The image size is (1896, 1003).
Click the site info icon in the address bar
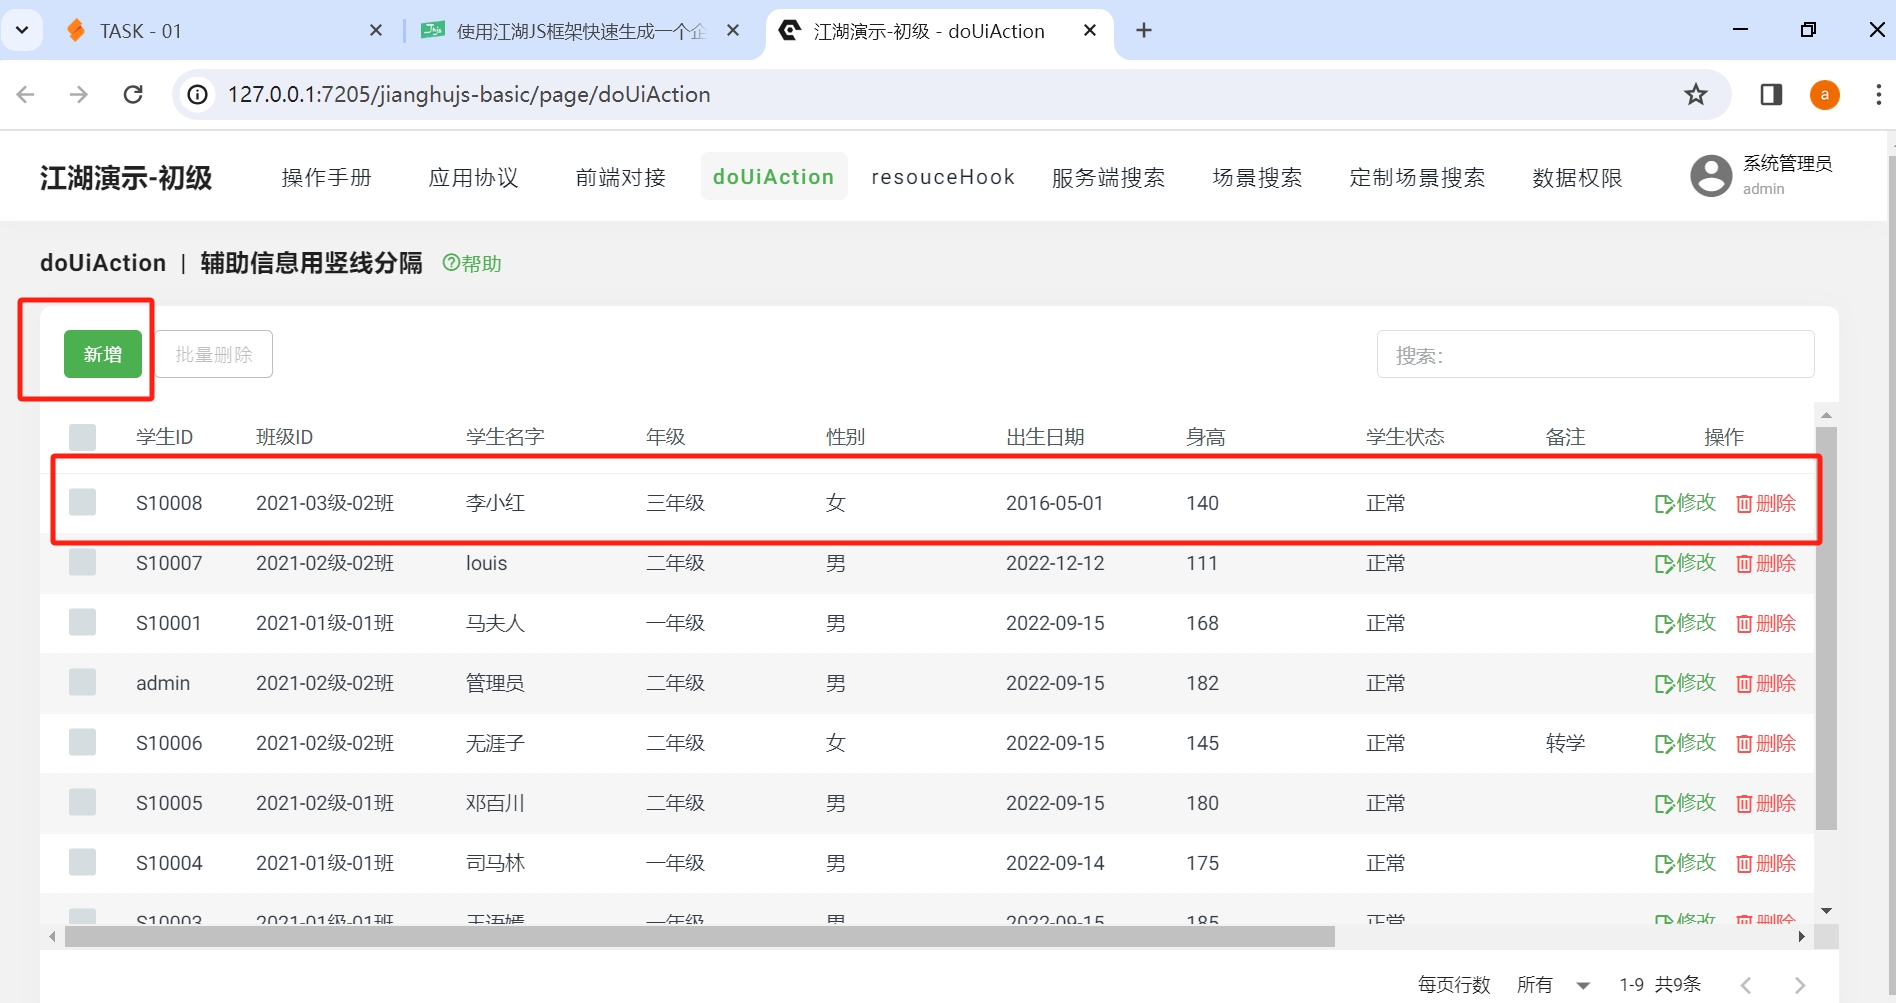pos(197,94)
